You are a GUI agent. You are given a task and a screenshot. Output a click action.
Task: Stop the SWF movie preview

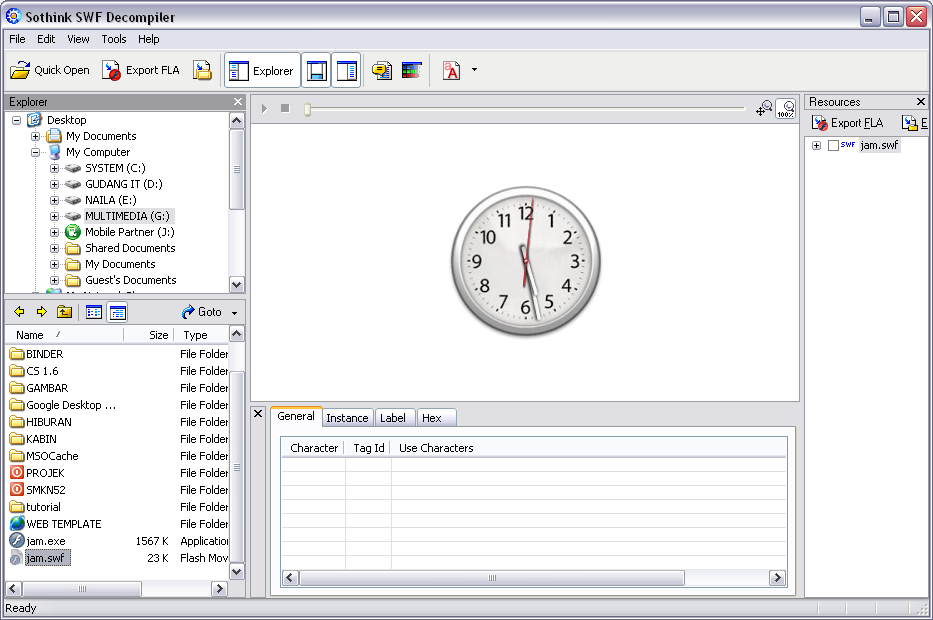pos(286,108)
